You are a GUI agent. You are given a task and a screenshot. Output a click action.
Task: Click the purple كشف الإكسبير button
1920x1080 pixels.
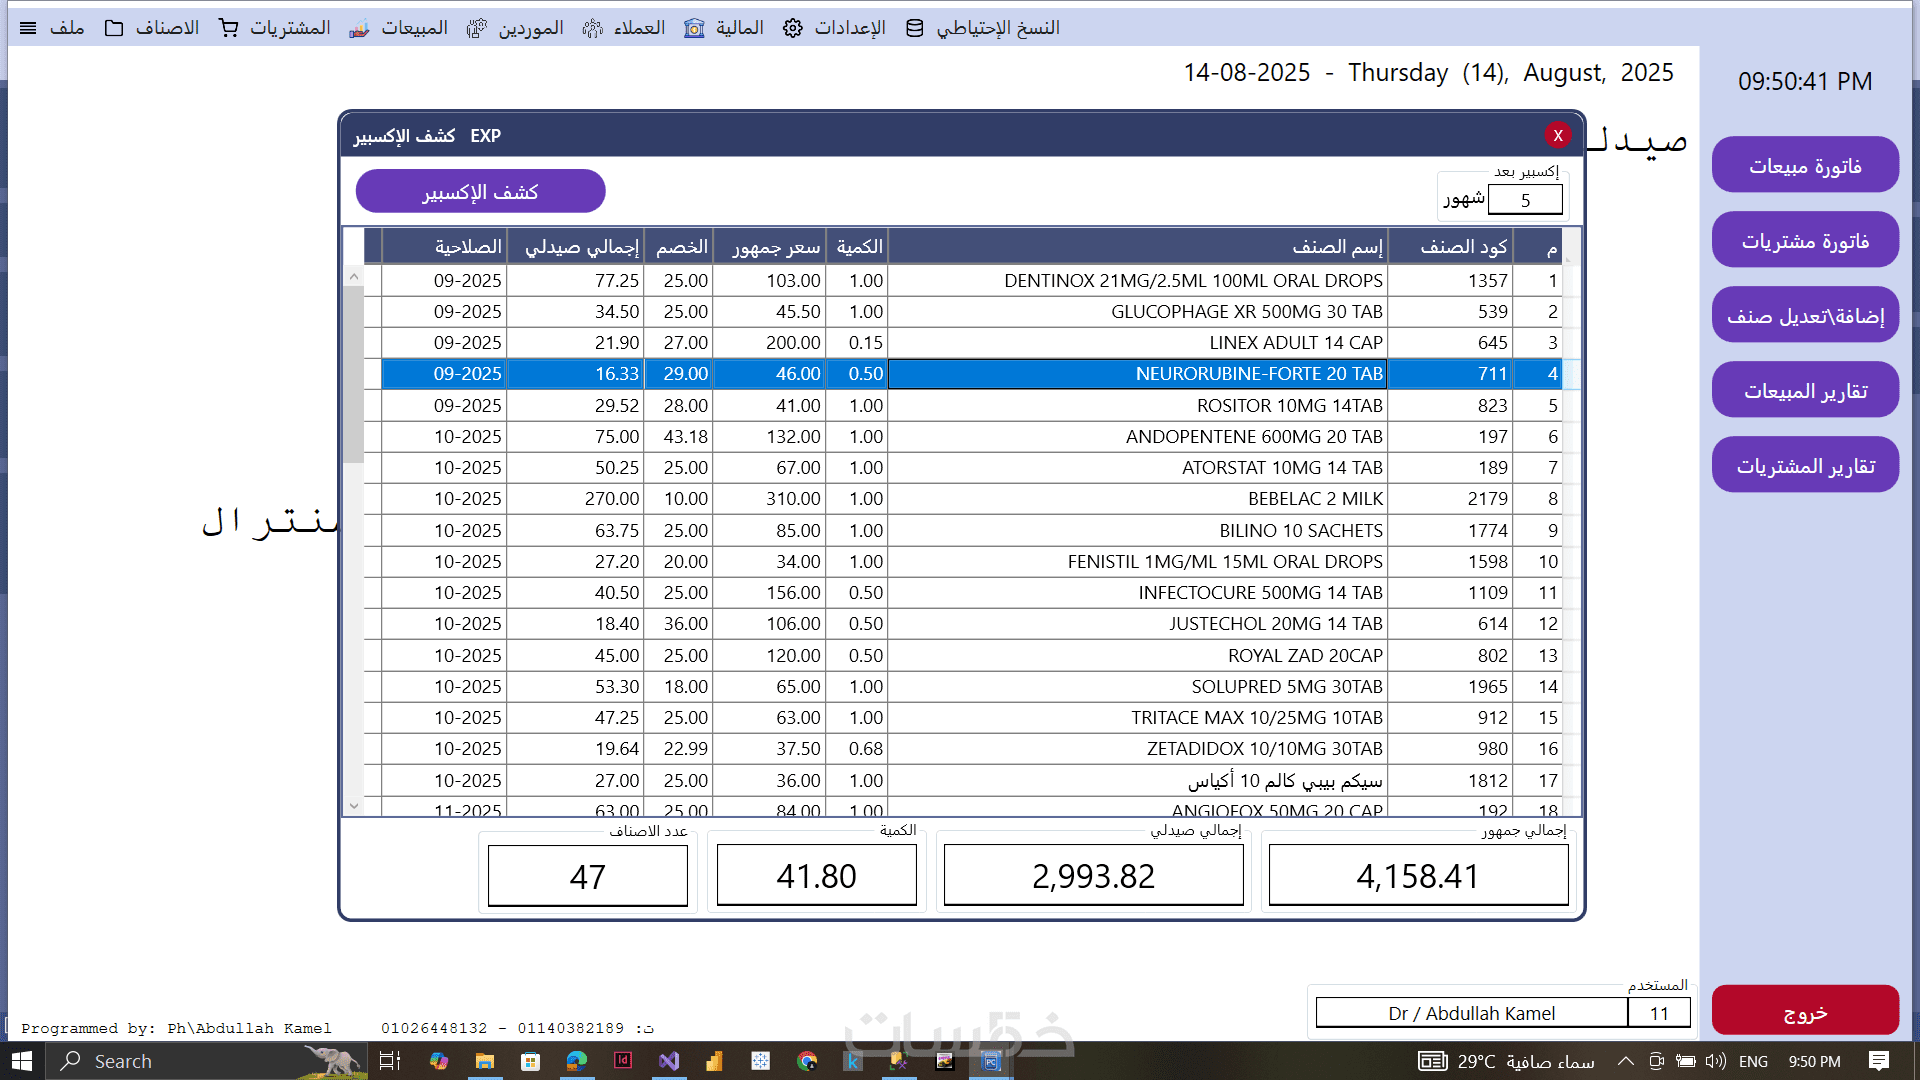pos(480,191)
